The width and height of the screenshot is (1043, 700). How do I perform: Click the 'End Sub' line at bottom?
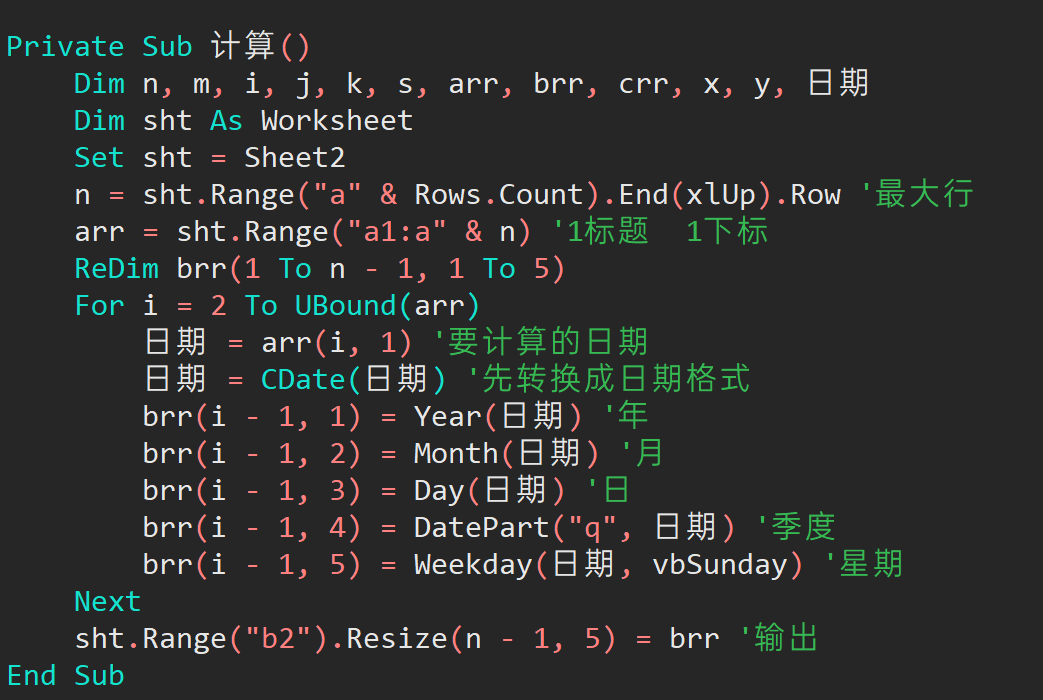pyautogui.click(x=65, y=675)
